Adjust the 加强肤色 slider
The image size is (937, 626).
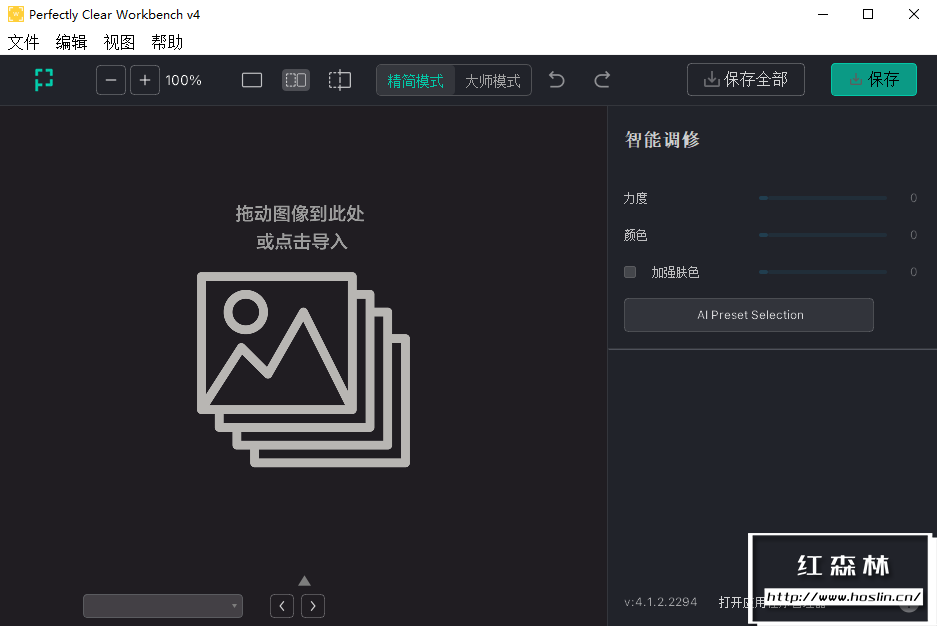[x=823, y=272]
